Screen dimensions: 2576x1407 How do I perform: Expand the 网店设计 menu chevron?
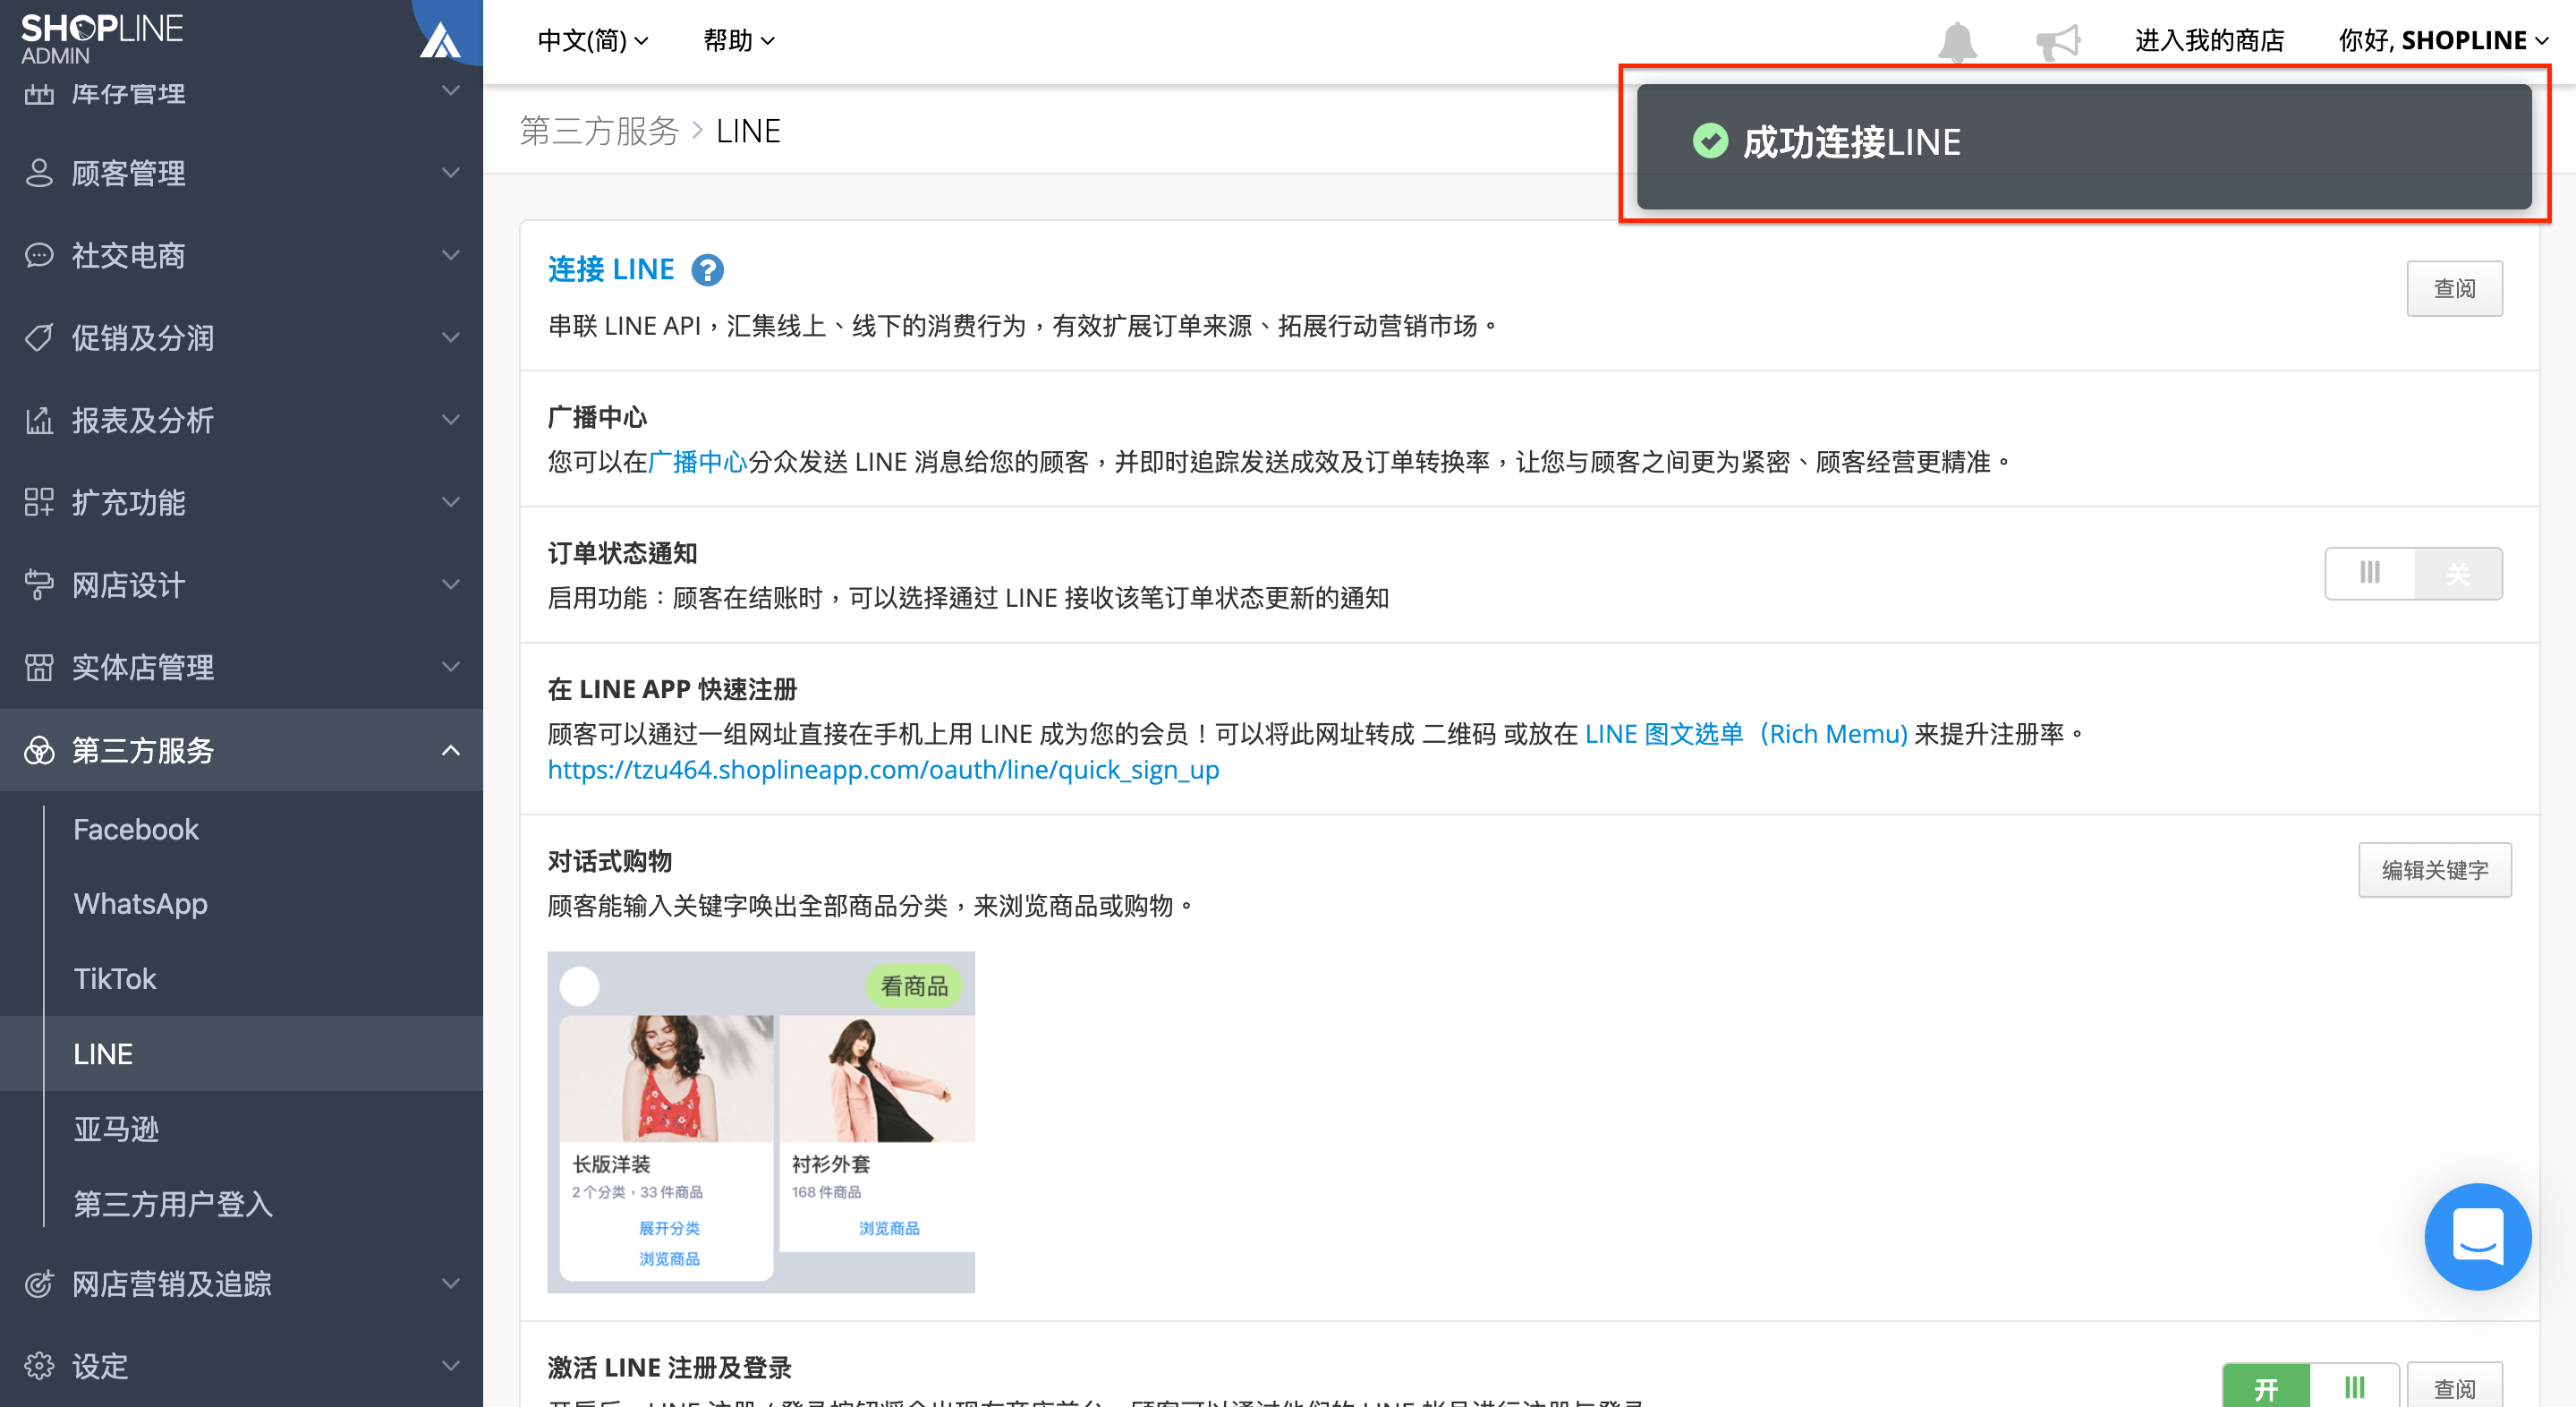451,585
